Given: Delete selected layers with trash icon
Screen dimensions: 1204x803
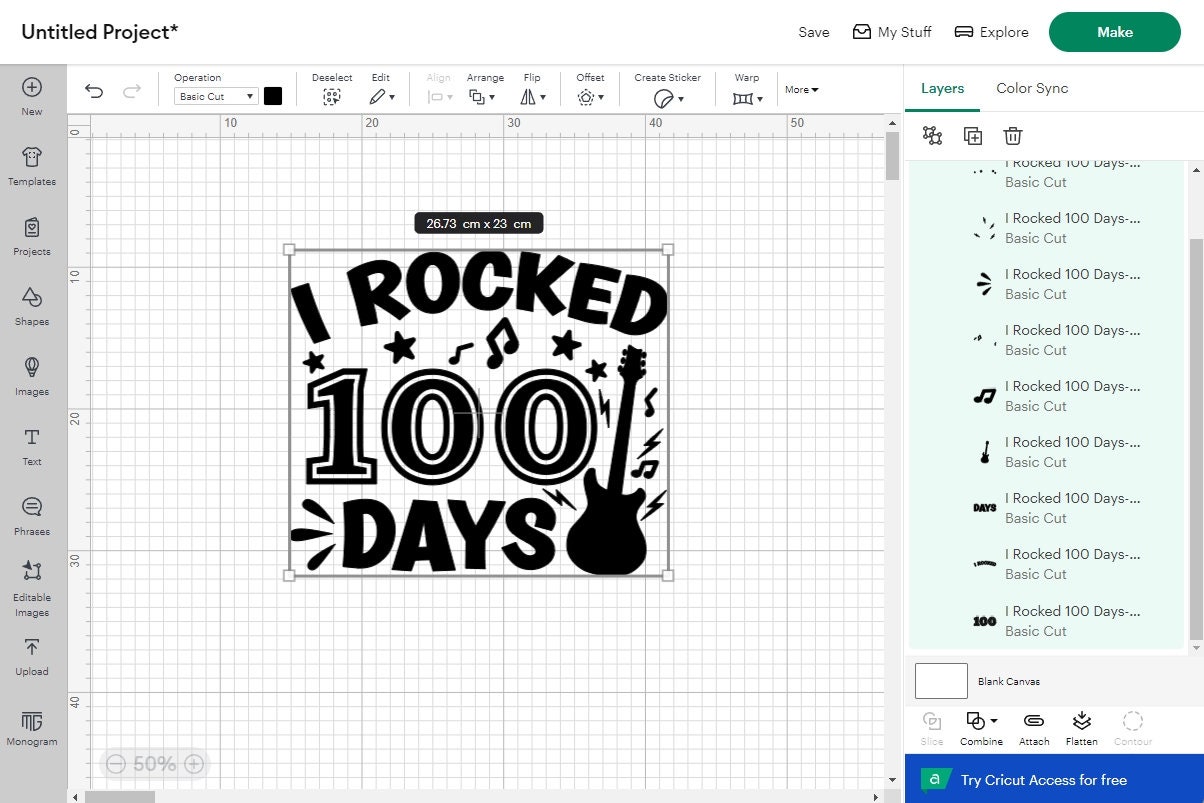Looking at the screenshot, I should [1013, 135].
